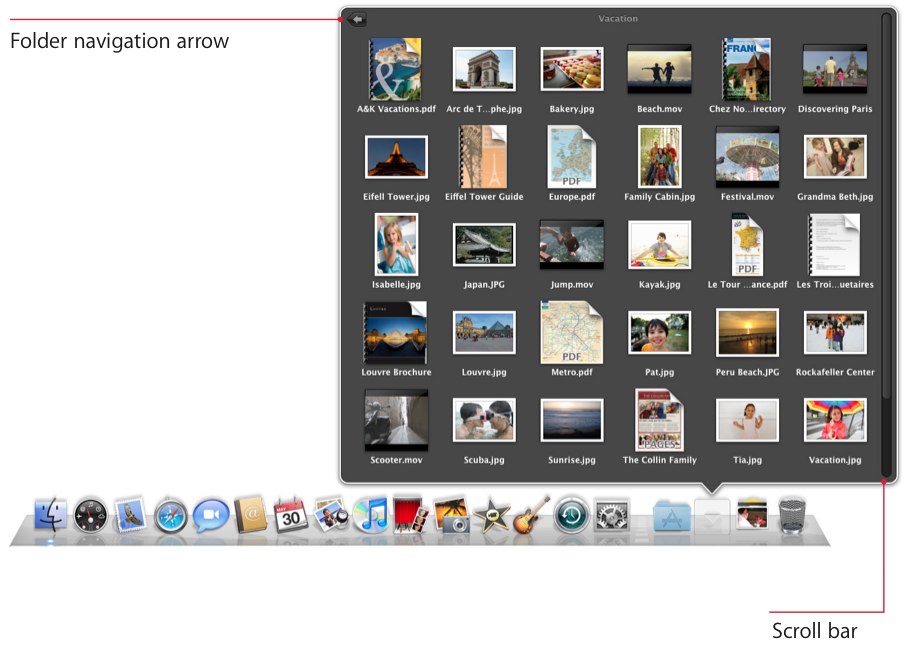Click the stack's vertical scroll bar
The width and height of the screenshot is (911, 654).
(x=886, y=245)
